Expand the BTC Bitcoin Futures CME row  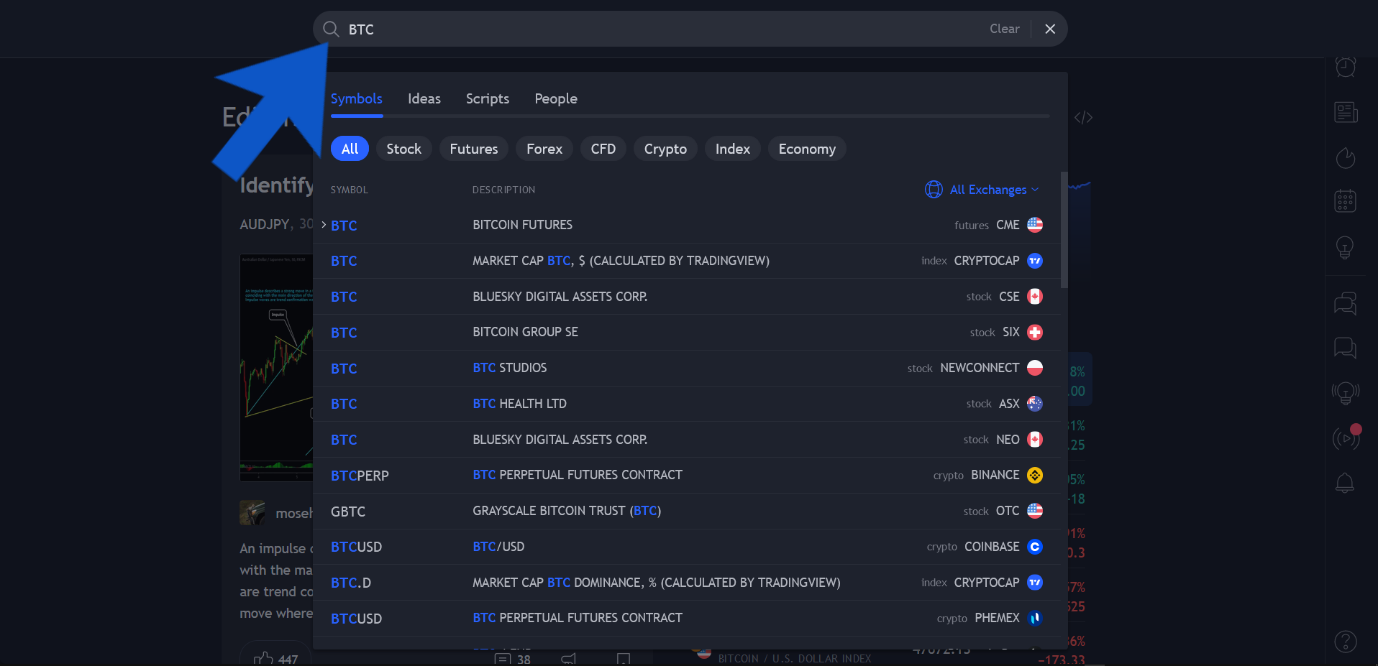click(324, 225)
